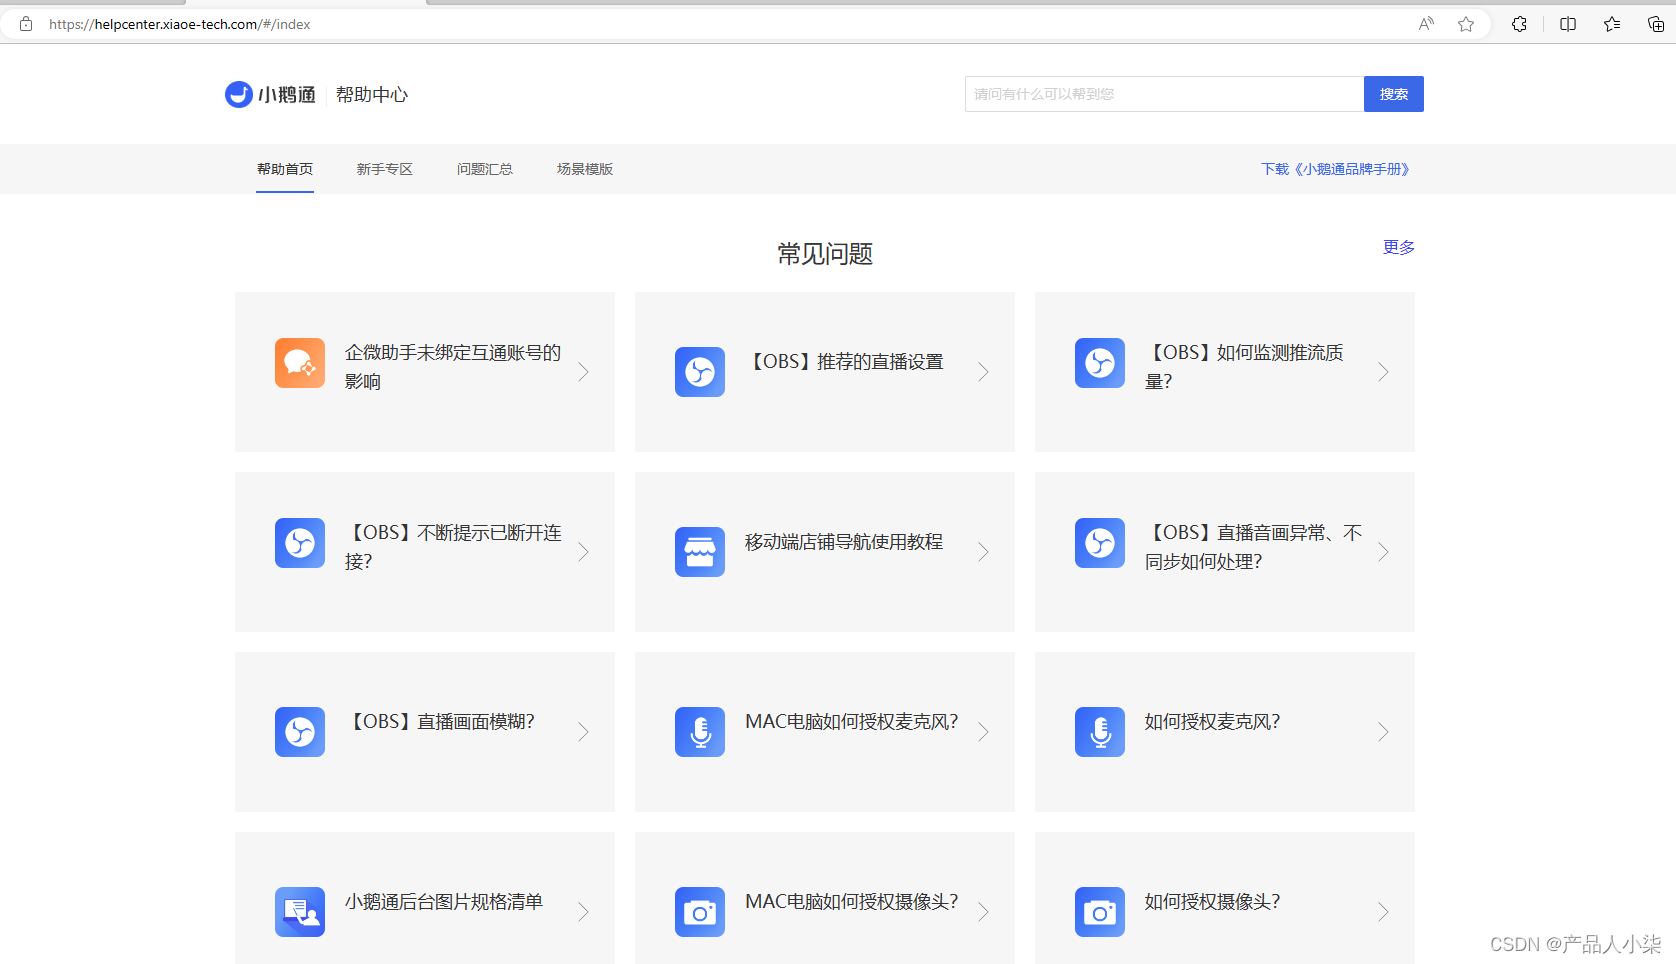Click the OBS icon beside 如何监测推流质量
The height and width of the screenshot is (964, 1676).
pyautogui.click(x=1100, y=362)
